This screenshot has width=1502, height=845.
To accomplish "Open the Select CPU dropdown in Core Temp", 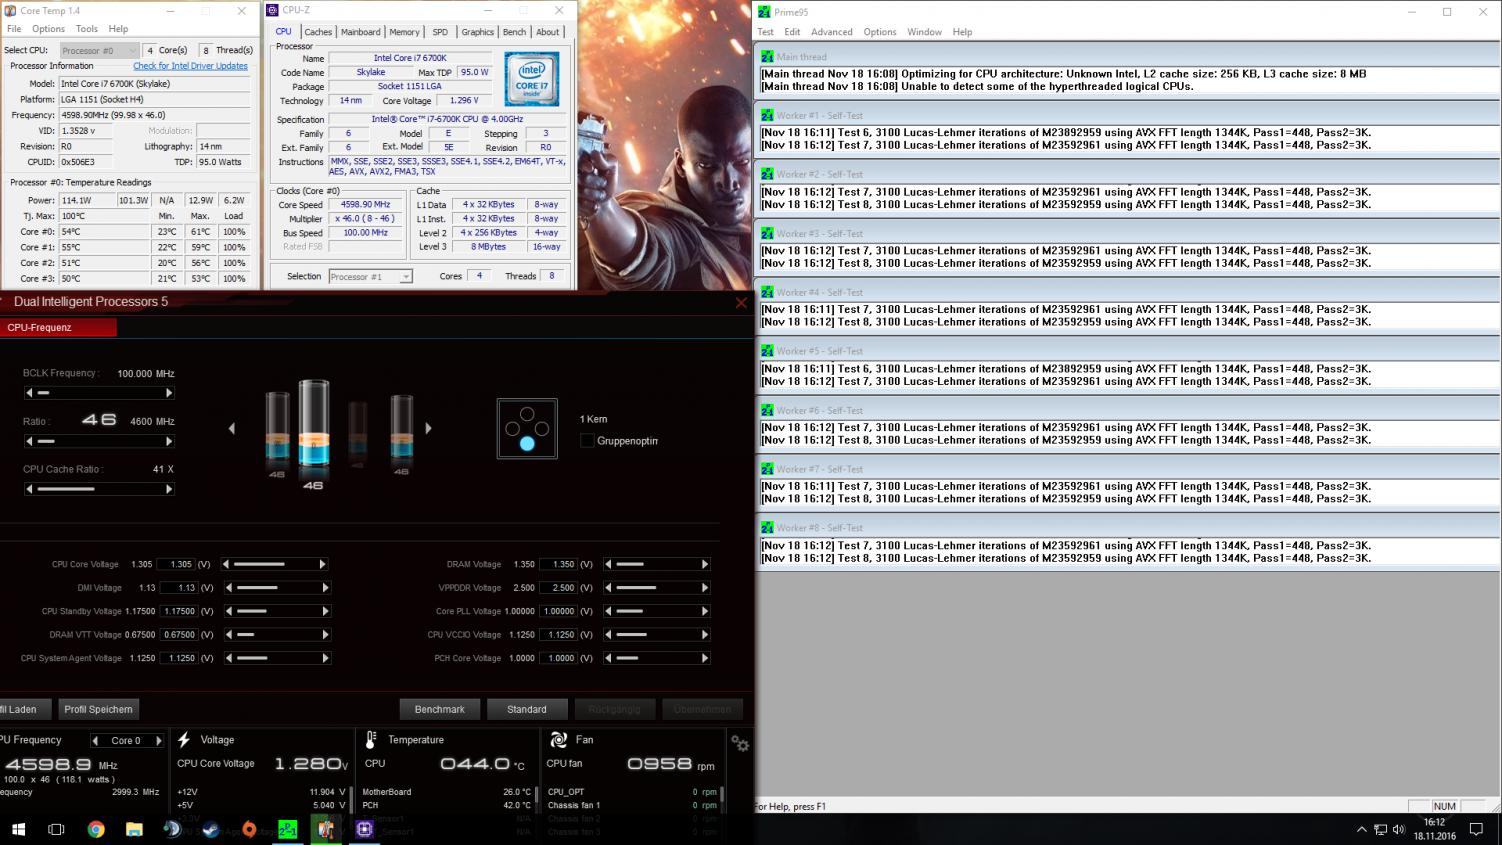I will point(99,50).
